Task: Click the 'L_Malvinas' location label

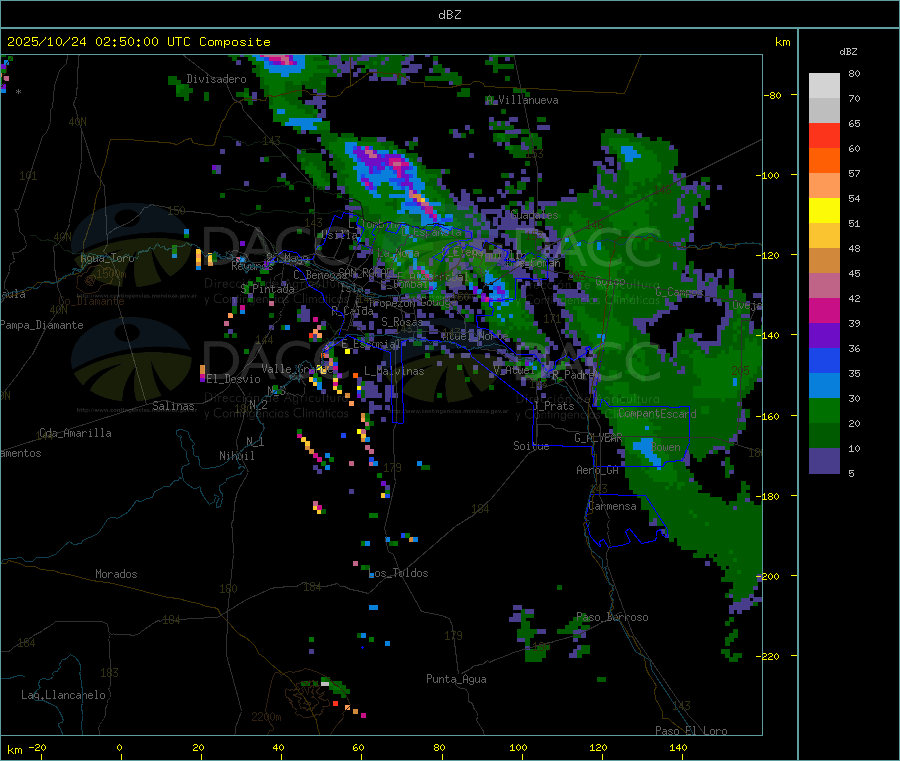Action: [394, 371]
